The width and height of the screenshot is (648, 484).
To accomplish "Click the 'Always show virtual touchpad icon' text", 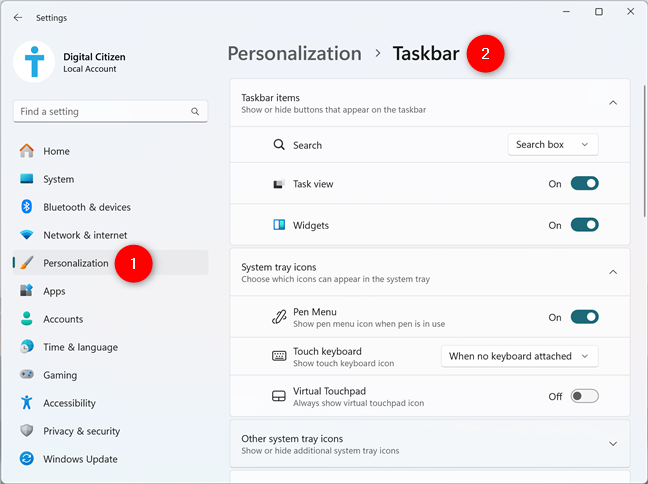I will (358, 403).
